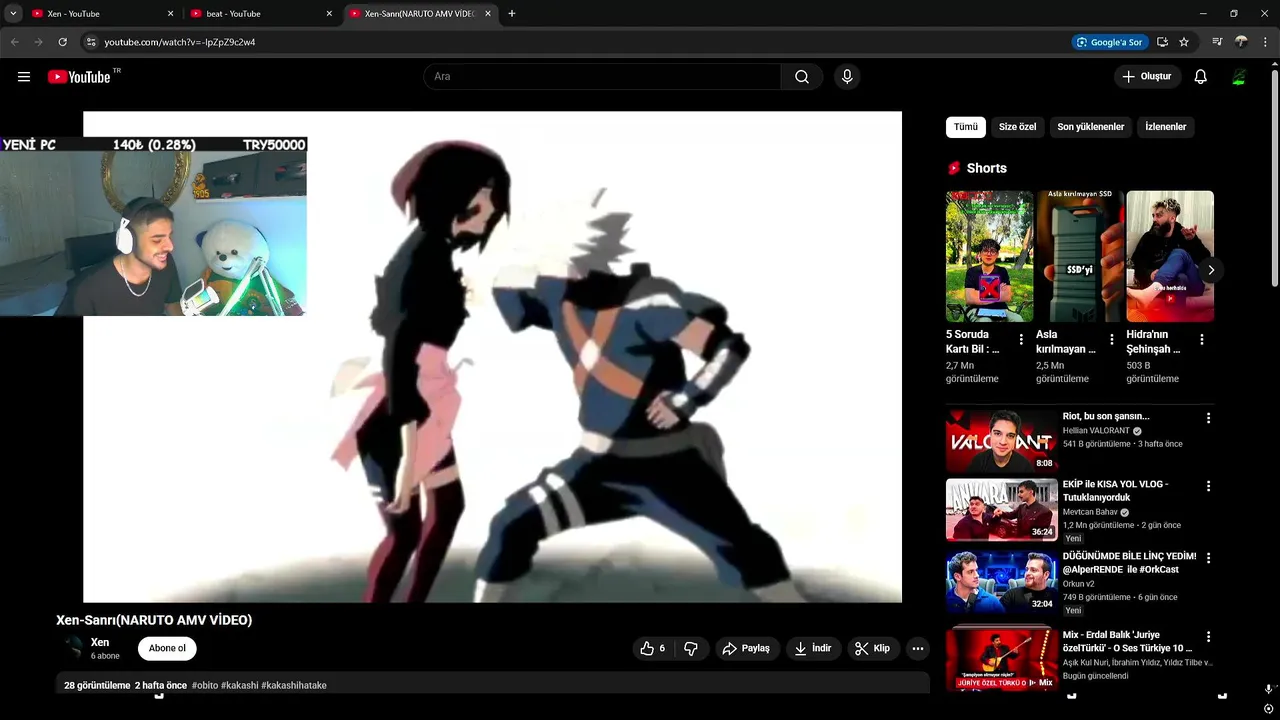Open options for '5 Soruda Kartı Bil' short

[1021, 340]
